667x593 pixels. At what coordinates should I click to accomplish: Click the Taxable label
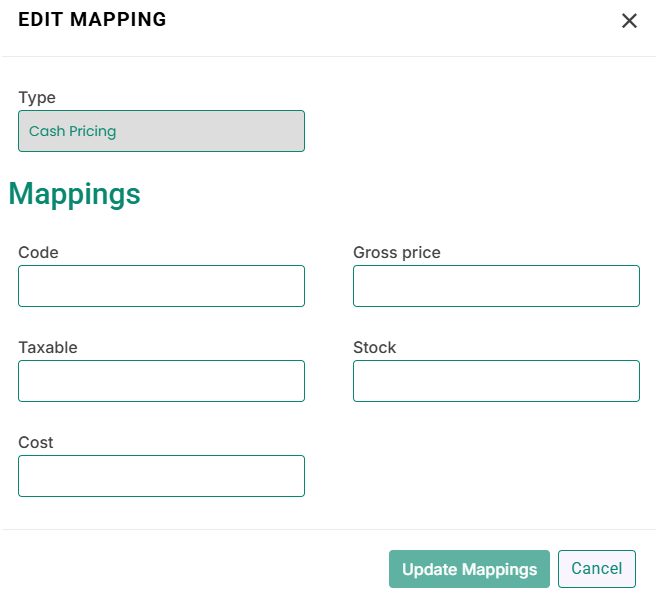point(48,348)
